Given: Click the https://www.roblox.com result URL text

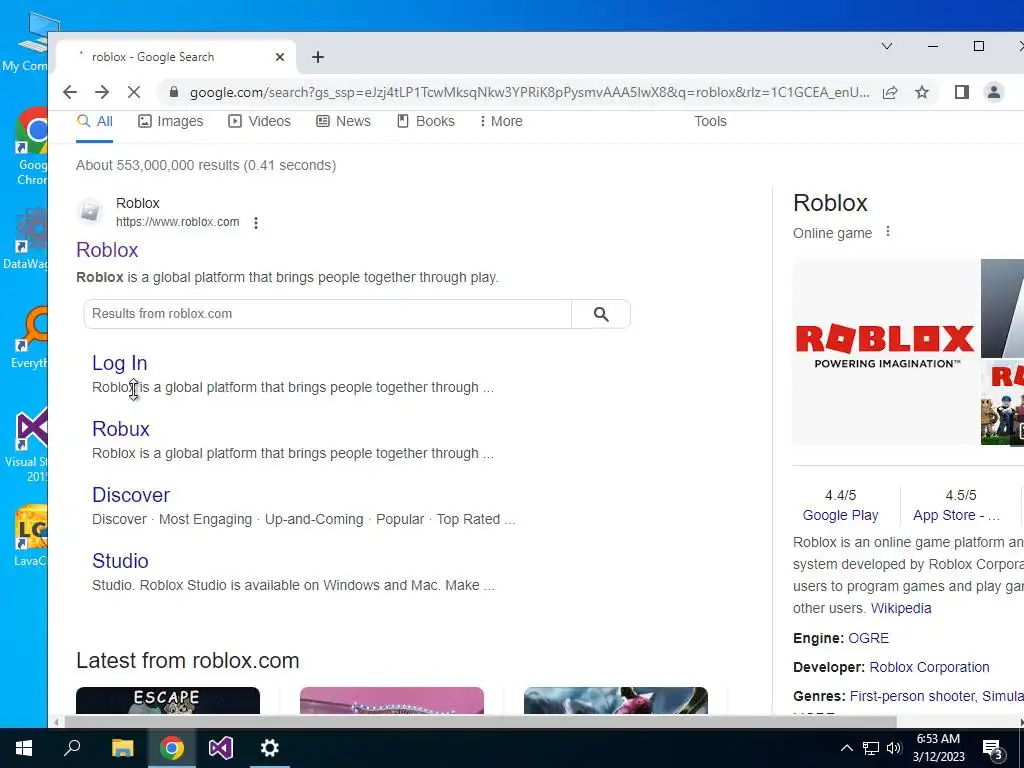Looking at the screenshot, I should (x=178, y=222).
